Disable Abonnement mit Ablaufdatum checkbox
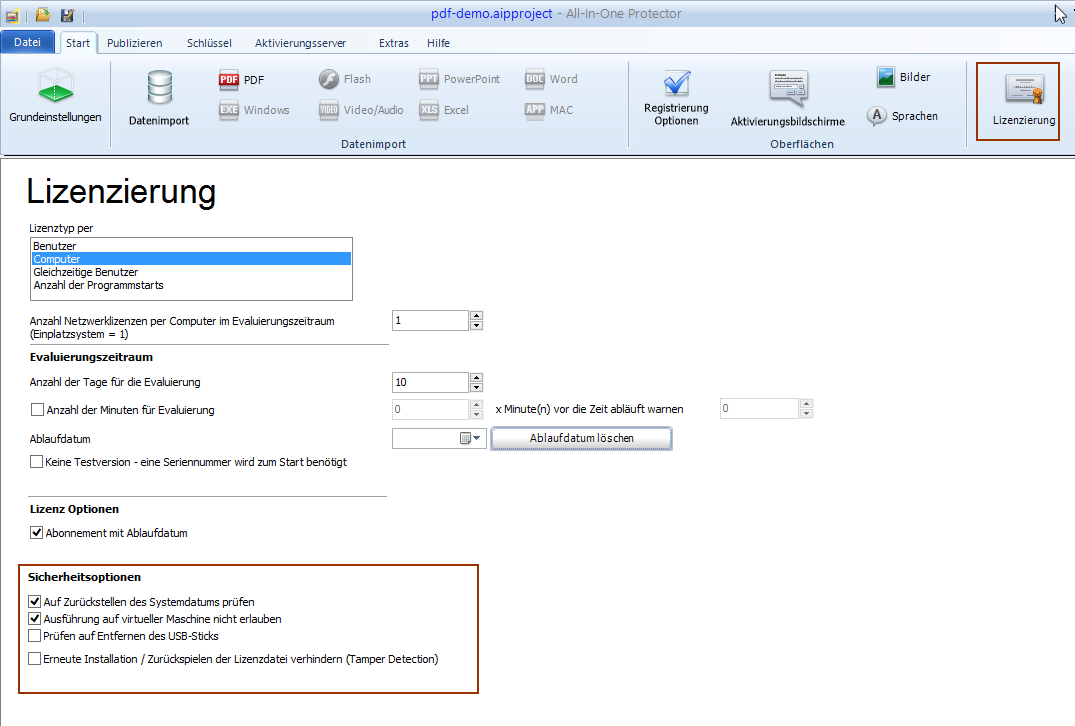1075x726 pixels. click(x=37, y=533)
